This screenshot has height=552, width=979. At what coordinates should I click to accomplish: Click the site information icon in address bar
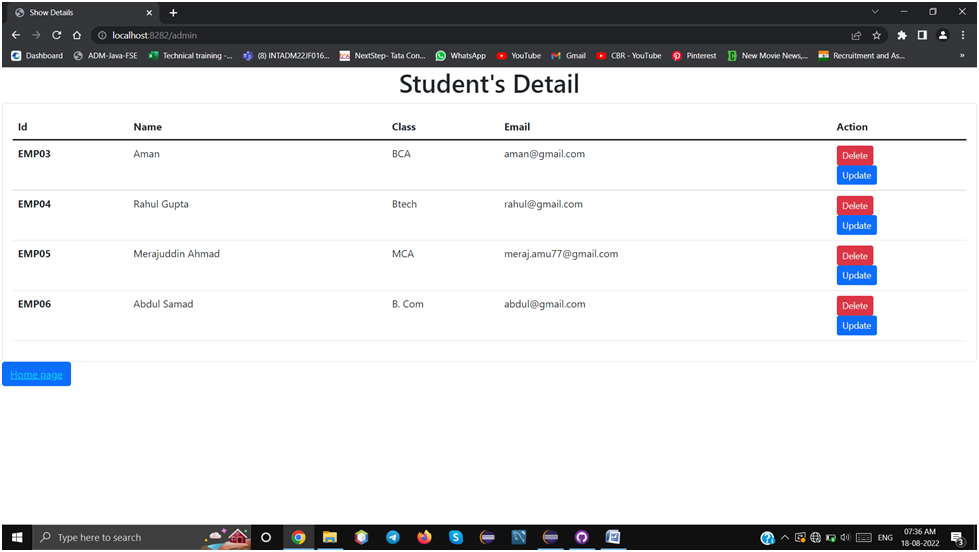(102, 36)
